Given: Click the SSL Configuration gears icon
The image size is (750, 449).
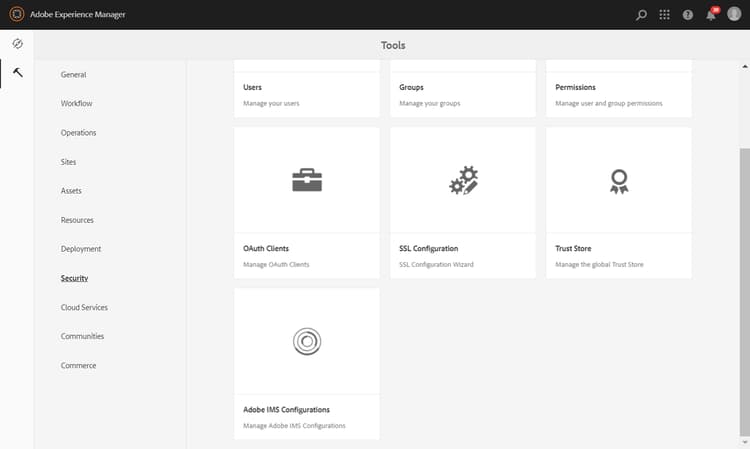Looking at the screenshot, I should [x=463, y=180].
